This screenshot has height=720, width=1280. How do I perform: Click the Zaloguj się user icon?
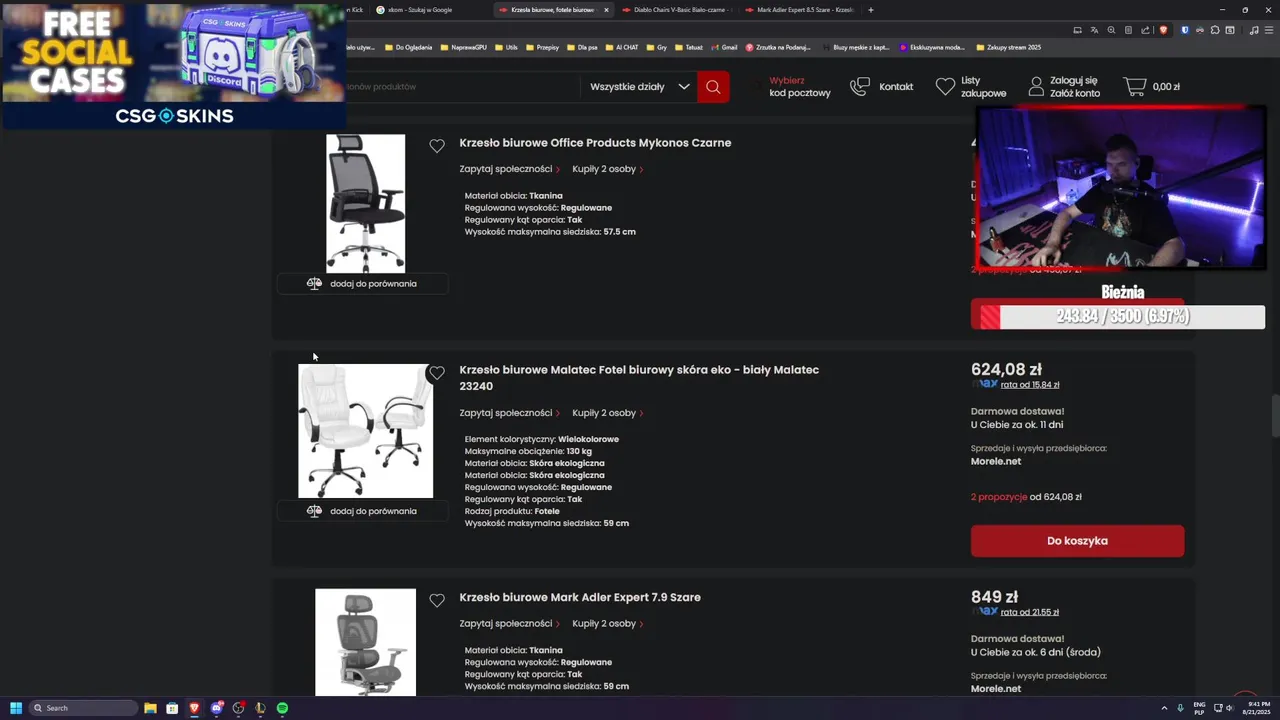[x=1036, y=86]
